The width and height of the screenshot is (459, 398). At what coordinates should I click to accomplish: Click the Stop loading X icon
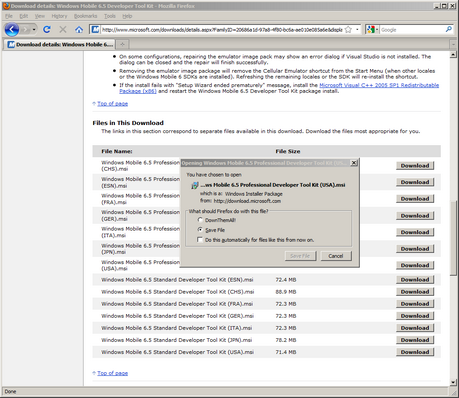[x=63, y=30]
